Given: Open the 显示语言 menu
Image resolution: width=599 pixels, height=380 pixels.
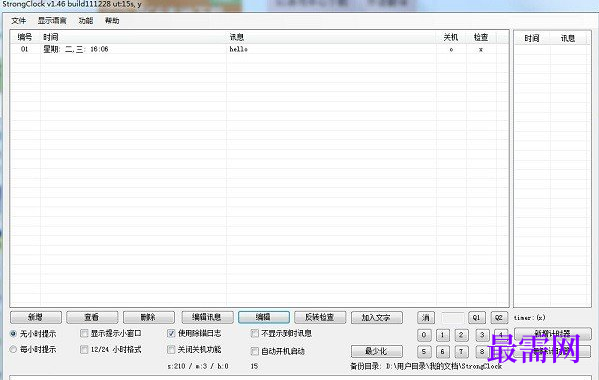Looking at the screenshot, I should 52,21.
